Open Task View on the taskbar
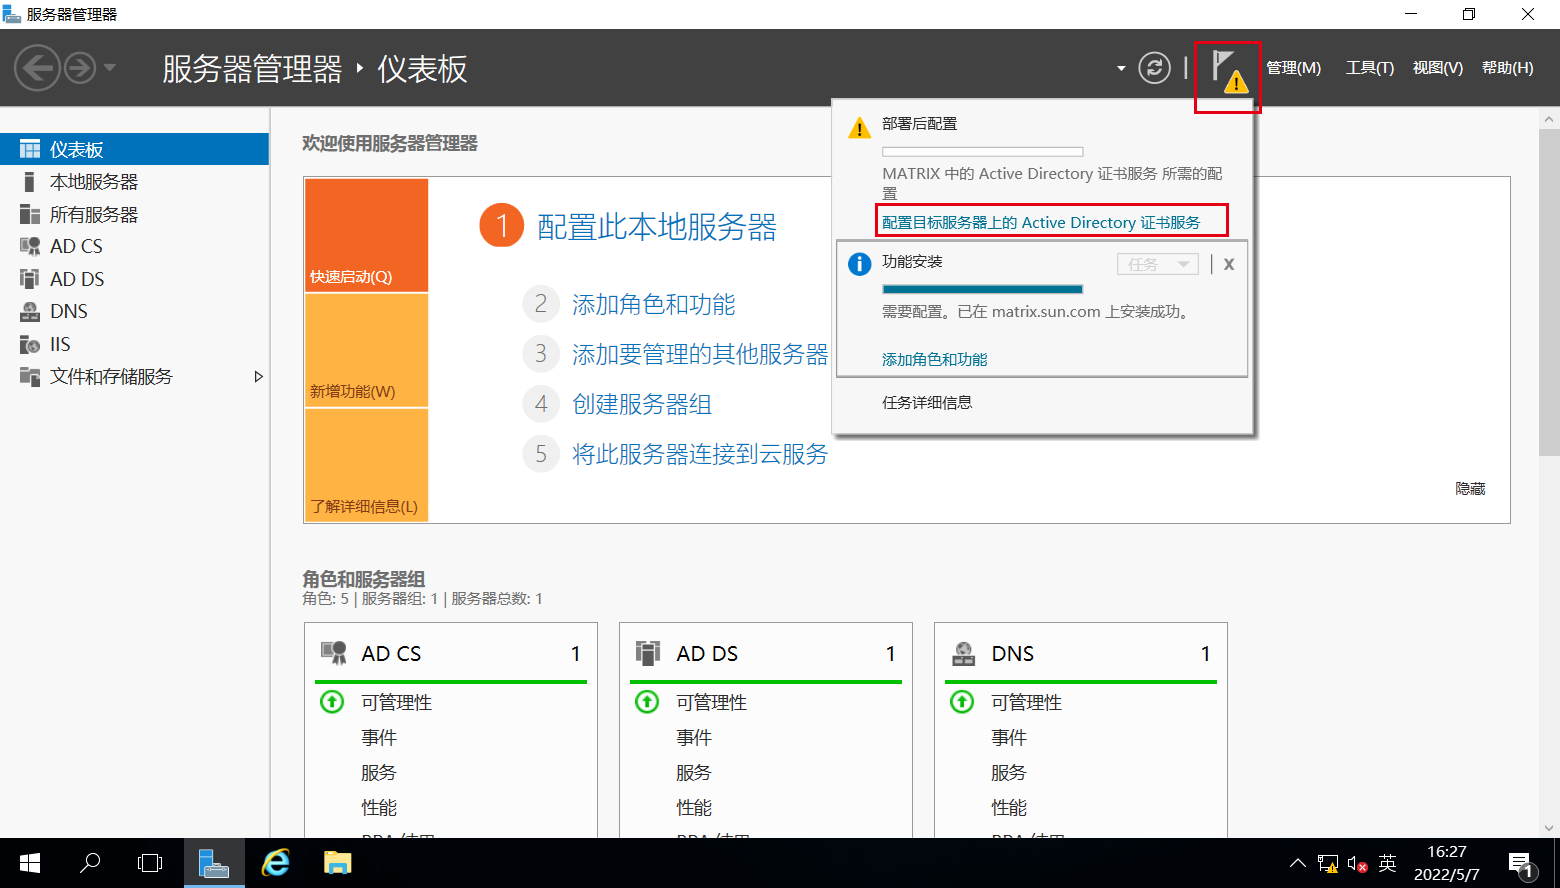This screenshot has width=1560, height=888. pyautogui.click(x=150, y=863)
